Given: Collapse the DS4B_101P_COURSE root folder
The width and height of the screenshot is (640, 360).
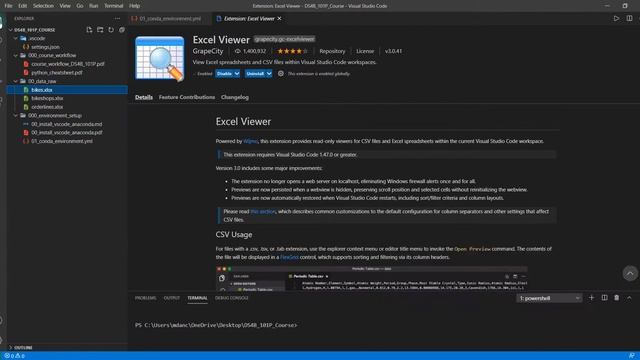Looking at the screenshot, I should pos(11,30).
